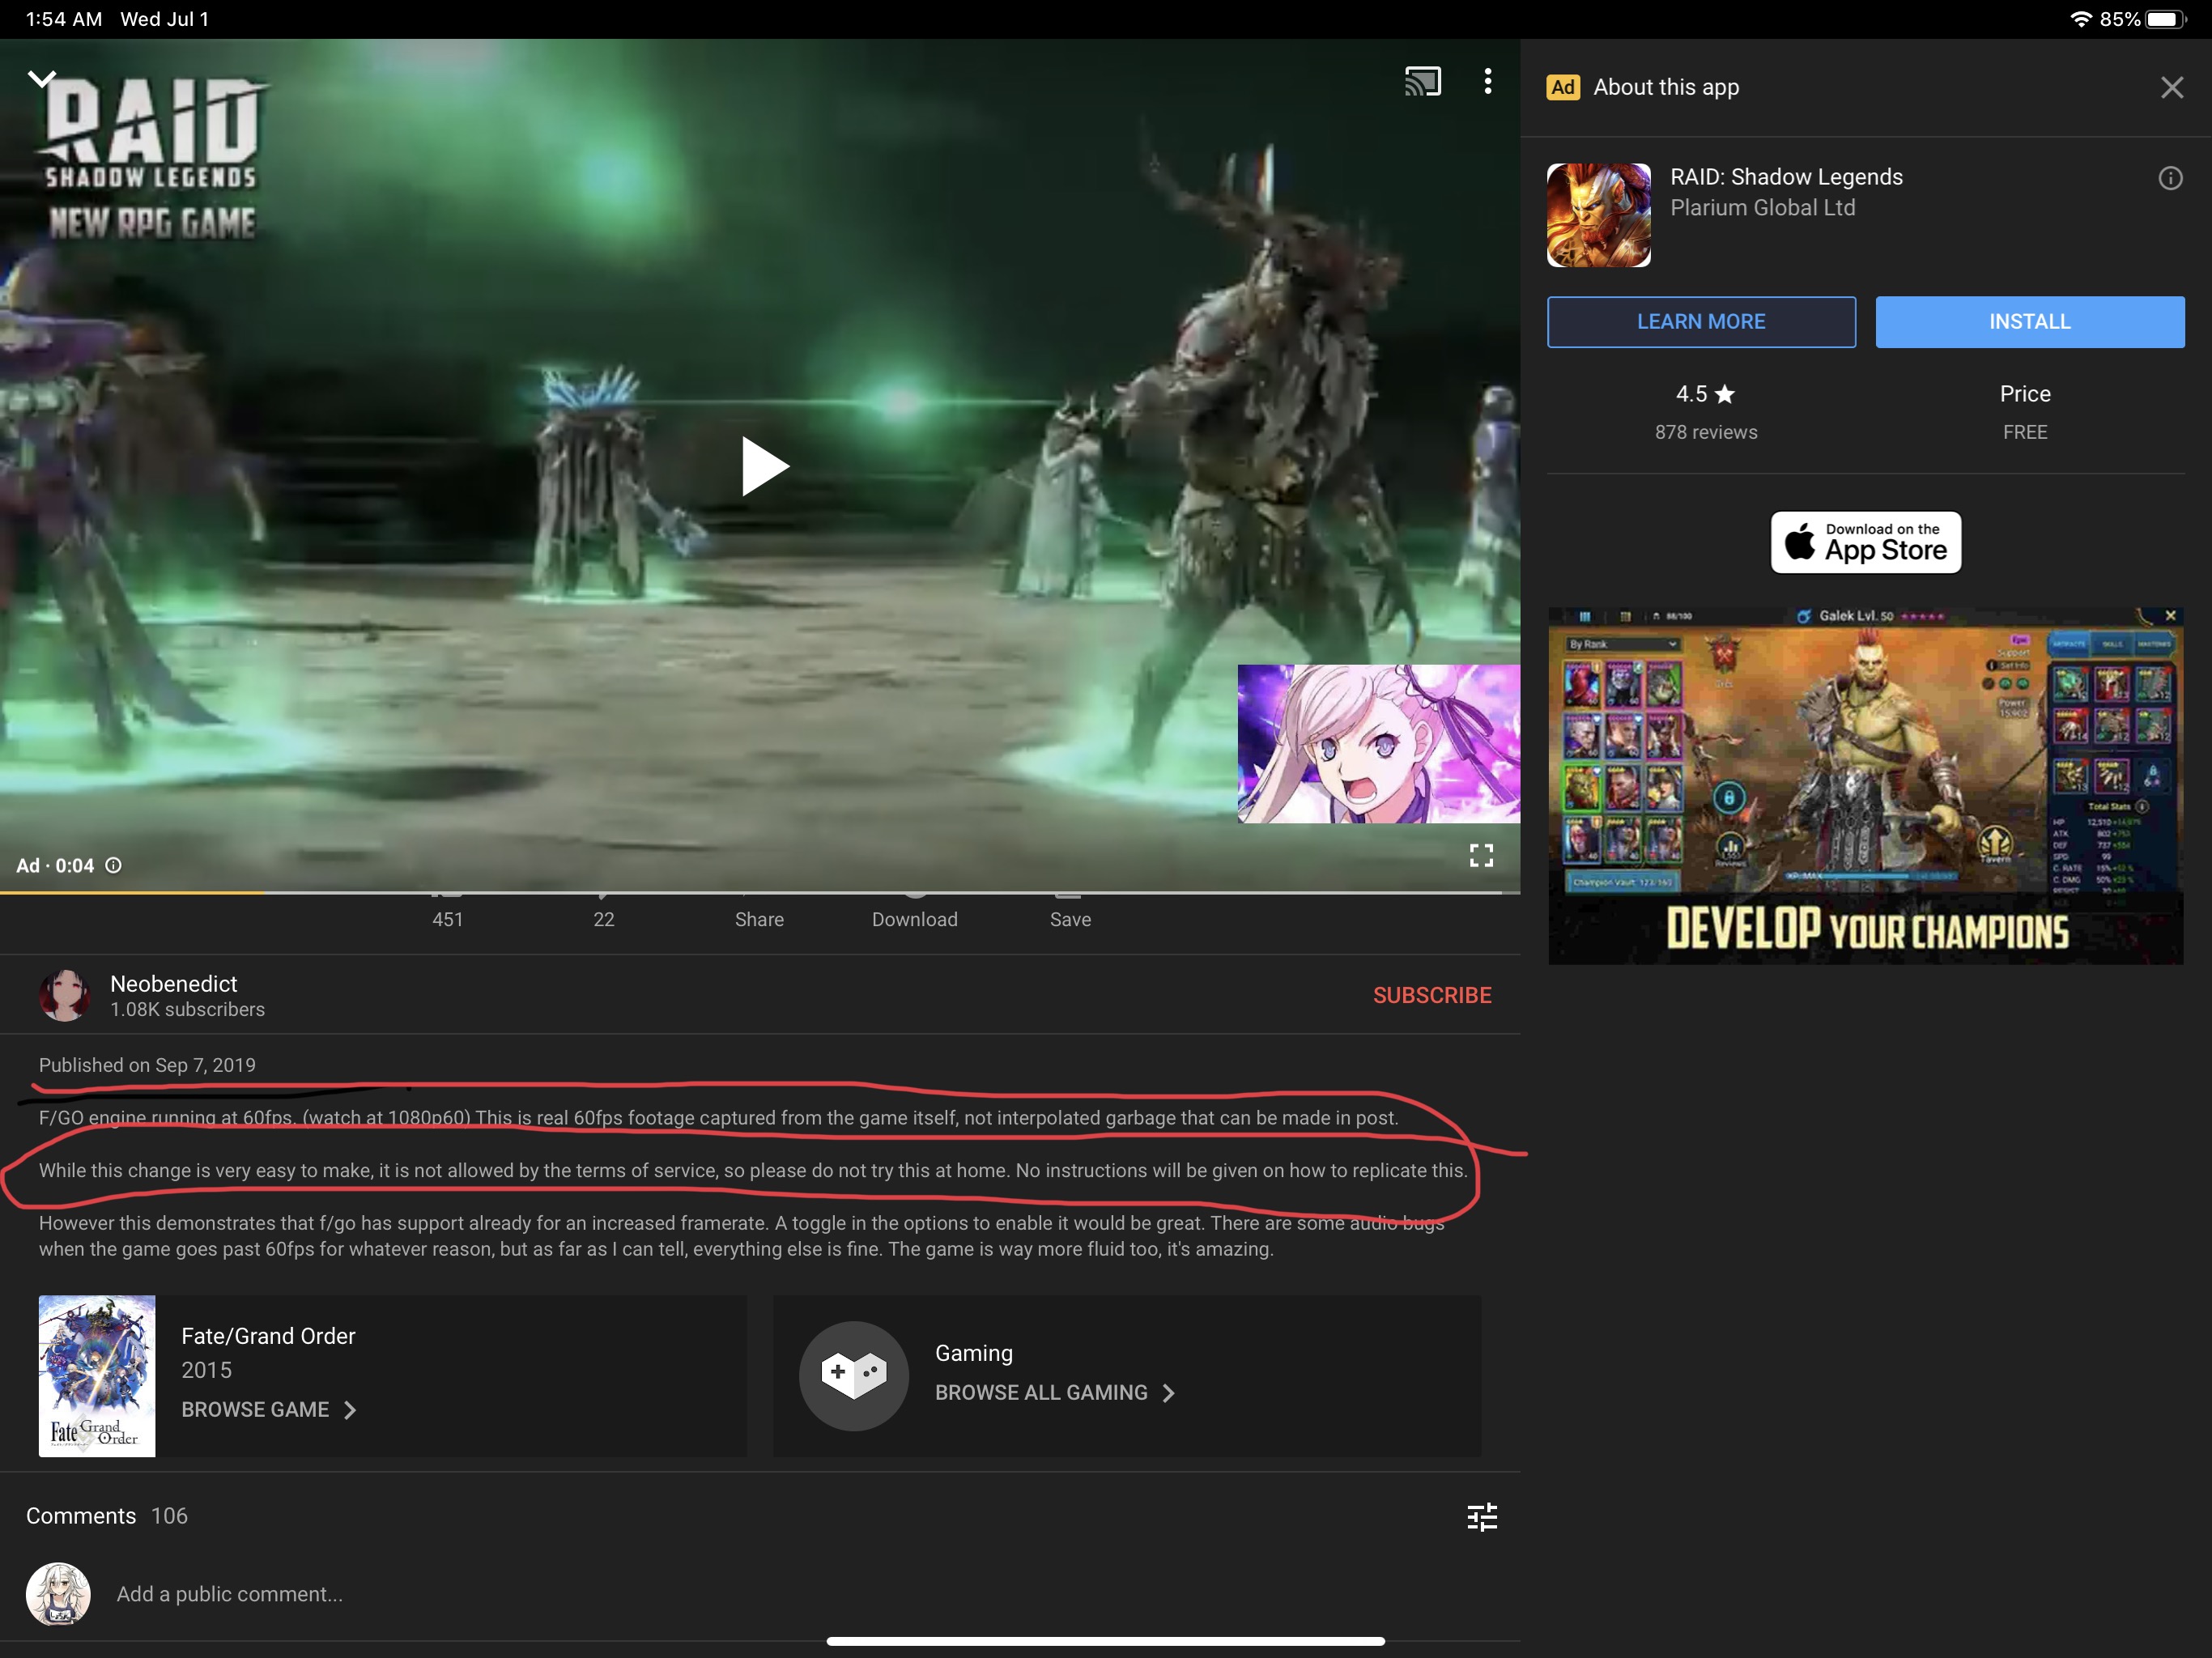Image resolution: width=2212 pixels, height=1658 pixels.
Task: Close the About this app ad panel
Action: point(2171,88)
